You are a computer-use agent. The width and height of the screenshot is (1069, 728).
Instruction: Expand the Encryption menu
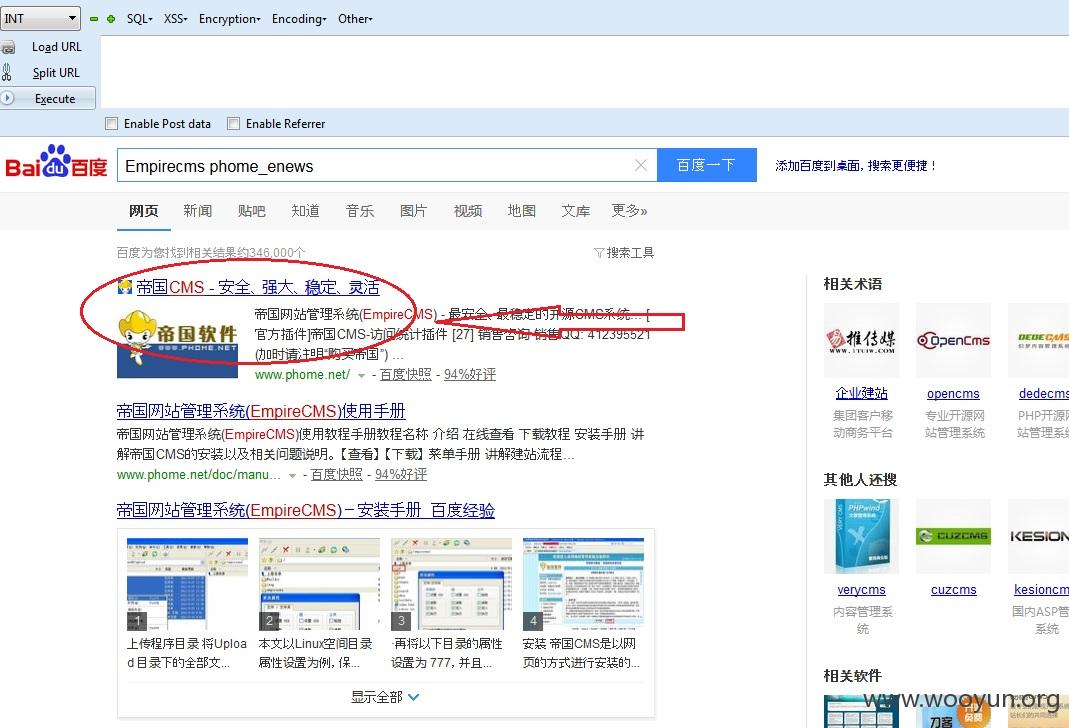pyautogui.click(x=230, y=19)
